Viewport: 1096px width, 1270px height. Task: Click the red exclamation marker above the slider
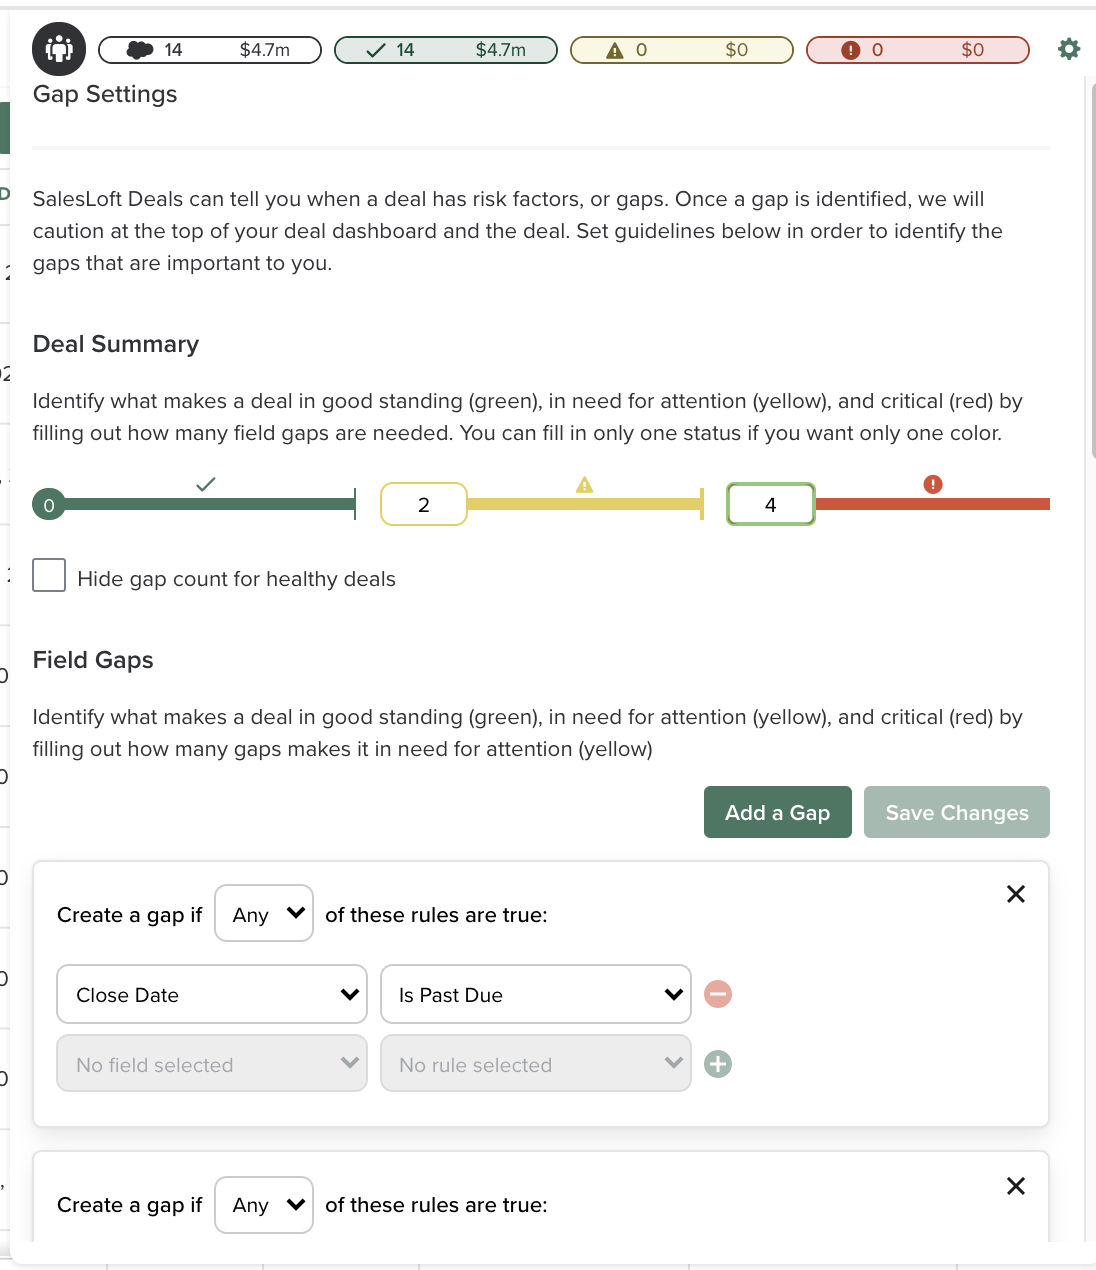(x=932, y=484)
